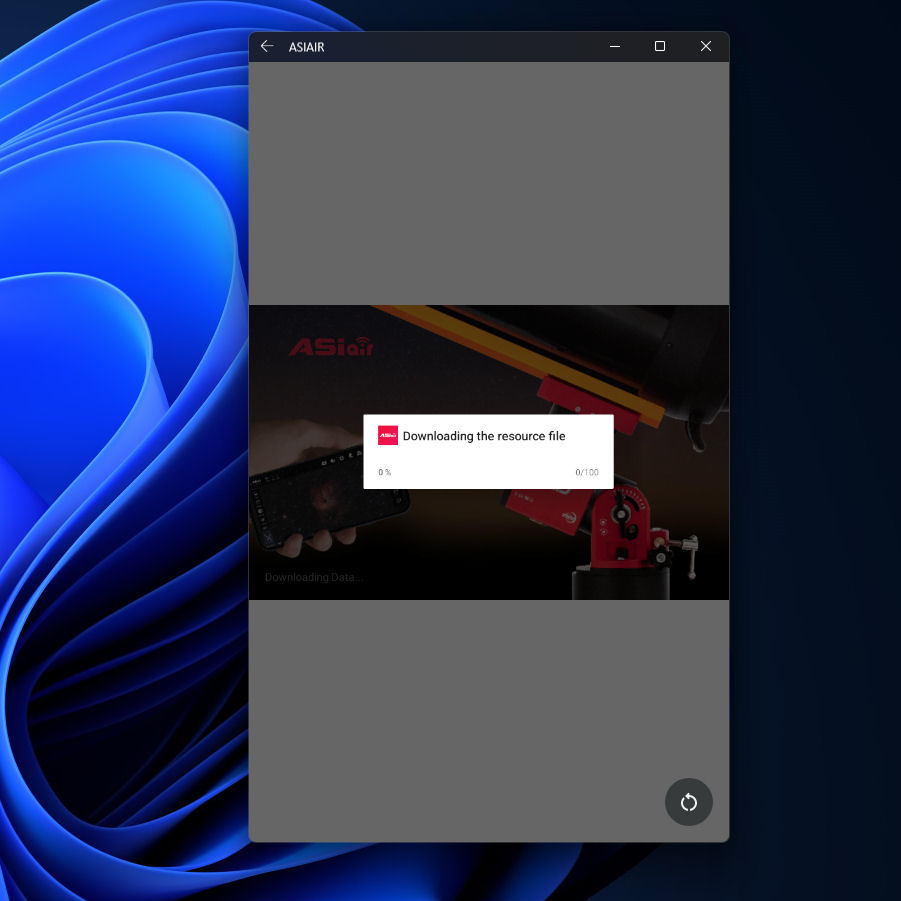Tap the circular rotate/refresh button
This screenshot has width=901, height=901.
pos(688,802)
